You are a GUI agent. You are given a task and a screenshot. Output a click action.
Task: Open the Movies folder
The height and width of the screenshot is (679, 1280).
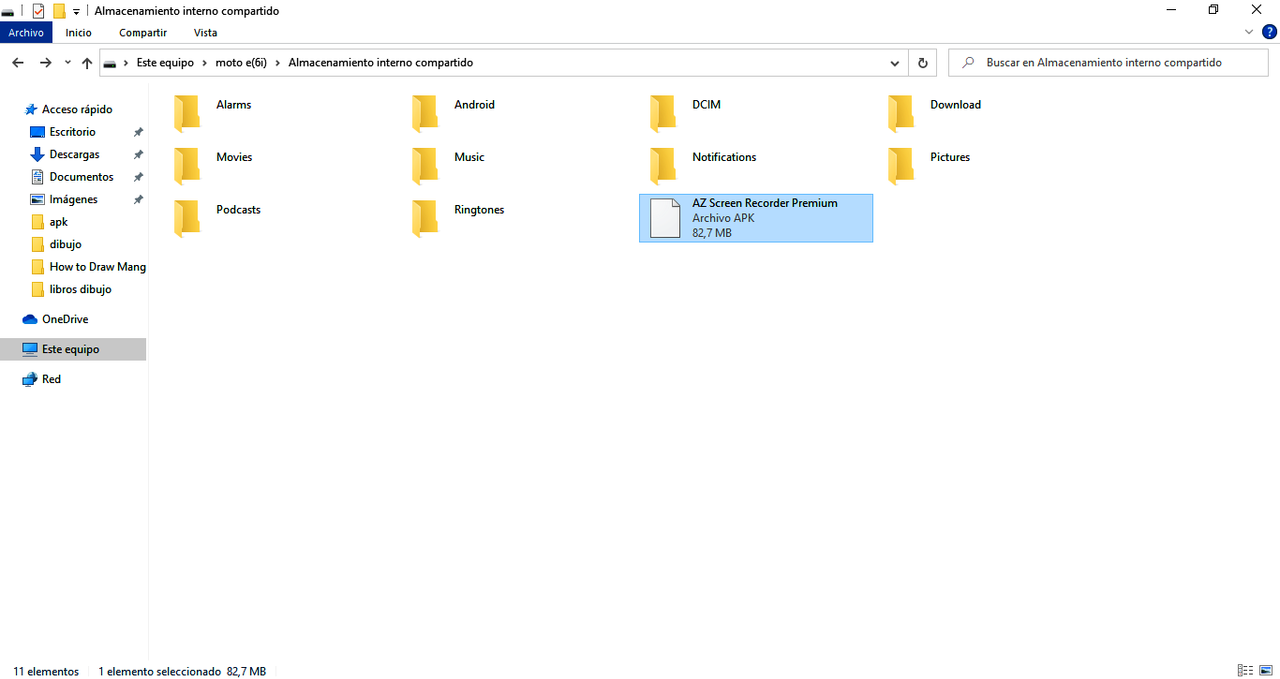tap(214, 165)
